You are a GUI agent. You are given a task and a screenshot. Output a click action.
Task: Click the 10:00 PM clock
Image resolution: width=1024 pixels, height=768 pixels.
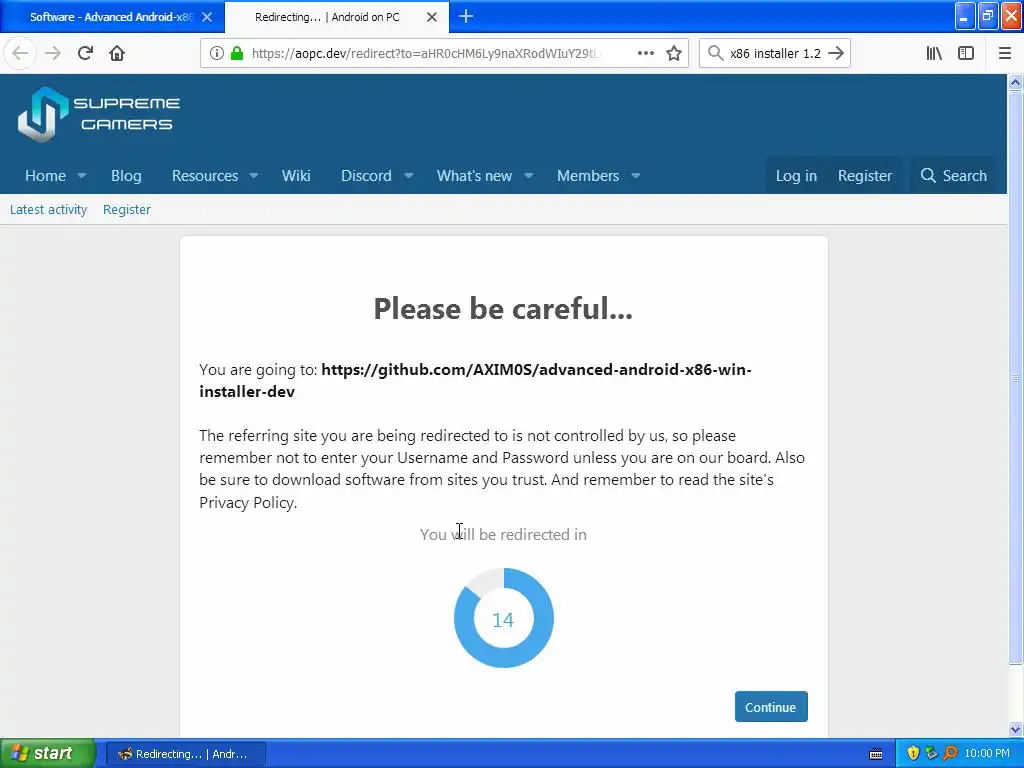coord(987,754)
